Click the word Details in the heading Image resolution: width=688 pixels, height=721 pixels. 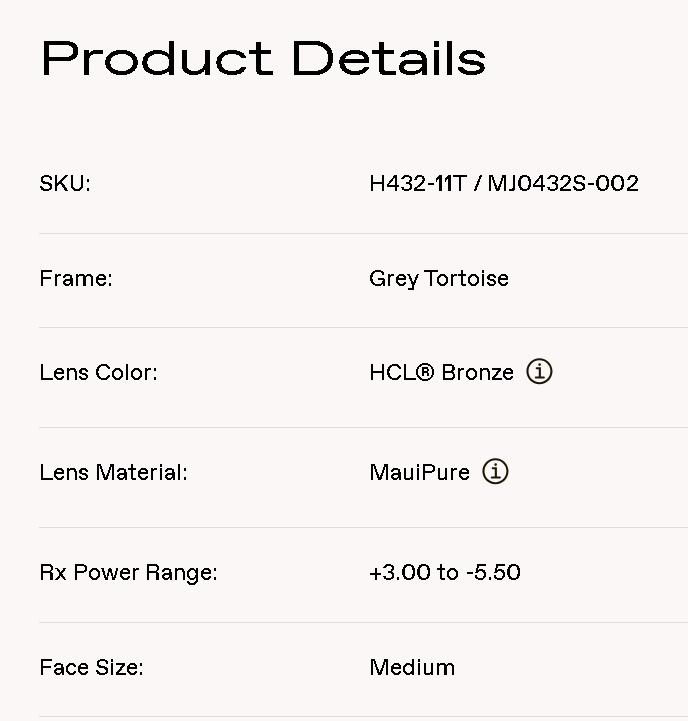pos(388,58)
